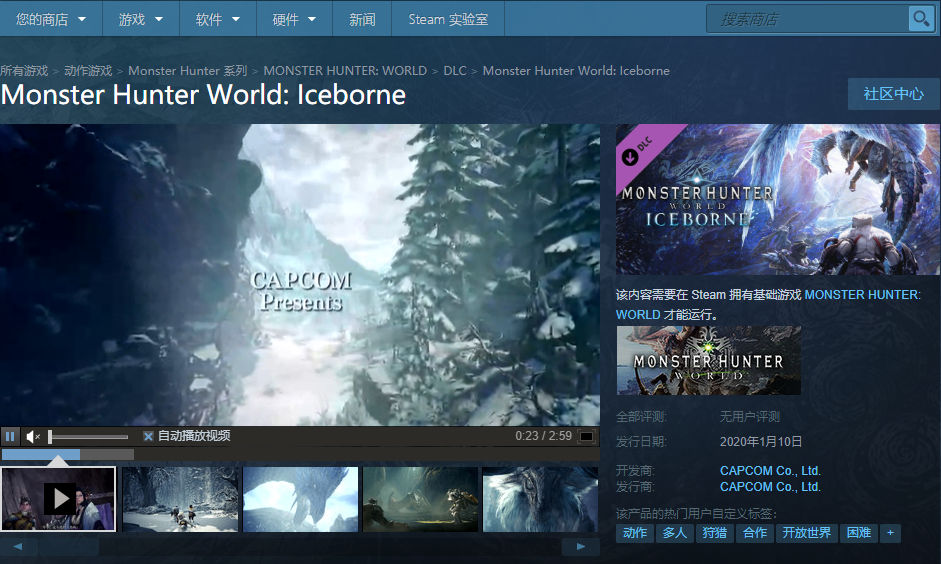Open the Iceborne DLC header image

click(x=778, y=199)
